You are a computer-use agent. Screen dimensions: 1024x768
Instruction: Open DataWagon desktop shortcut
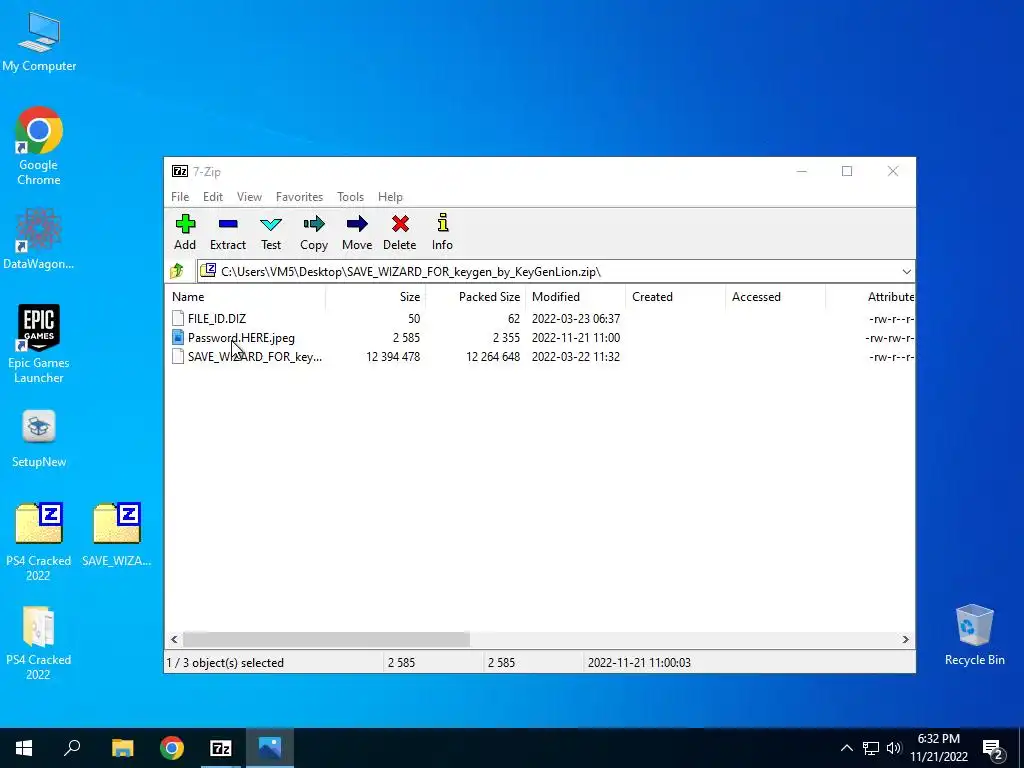(x=39, y=238)
